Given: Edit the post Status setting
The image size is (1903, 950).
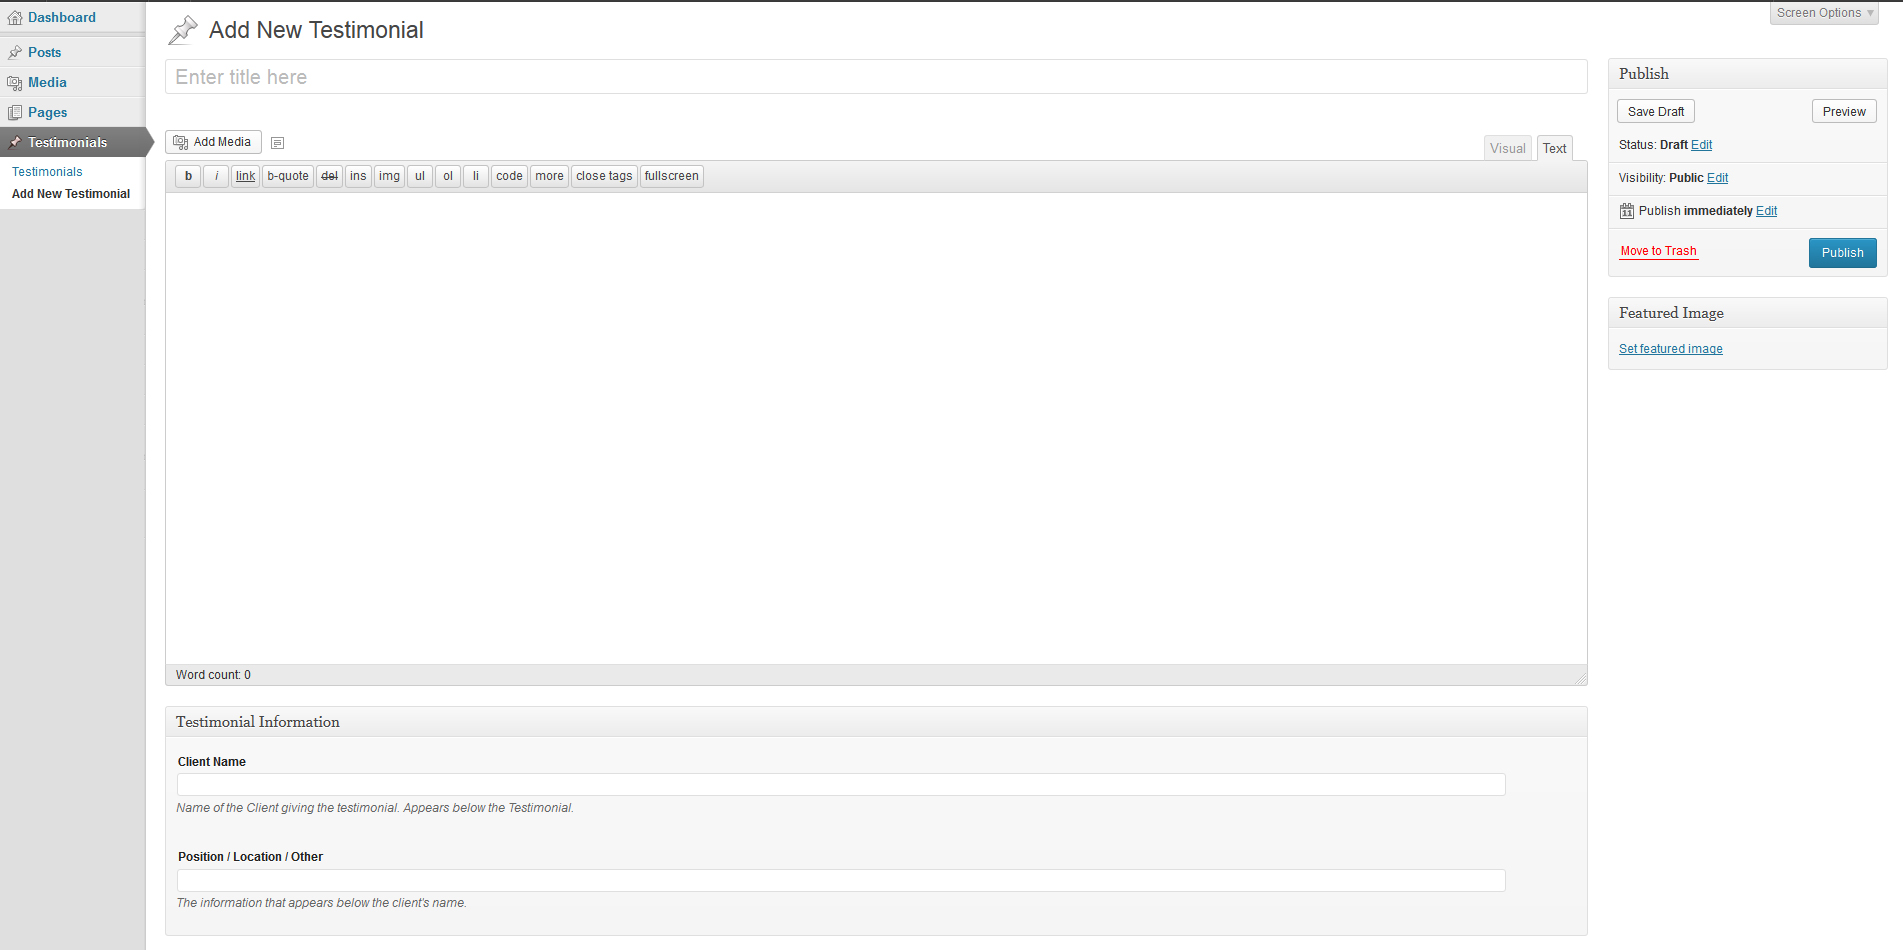Looking at the screenshot, I should coord(1701,145).
